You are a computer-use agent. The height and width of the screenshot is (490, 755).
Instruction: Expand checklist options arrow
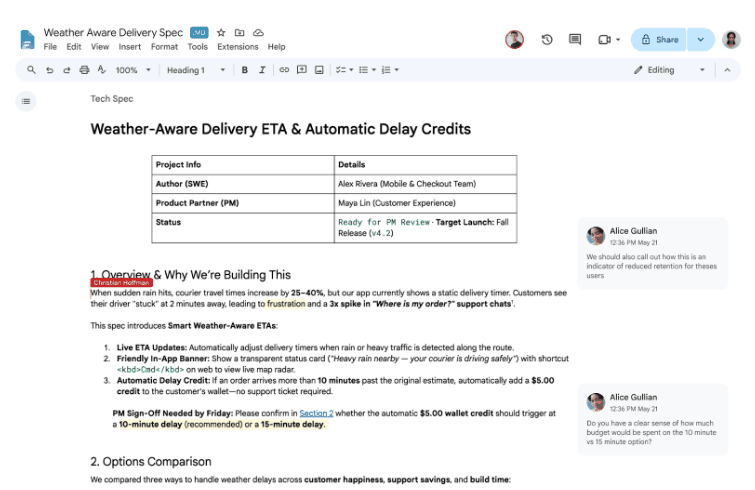[x=351, y=70]
